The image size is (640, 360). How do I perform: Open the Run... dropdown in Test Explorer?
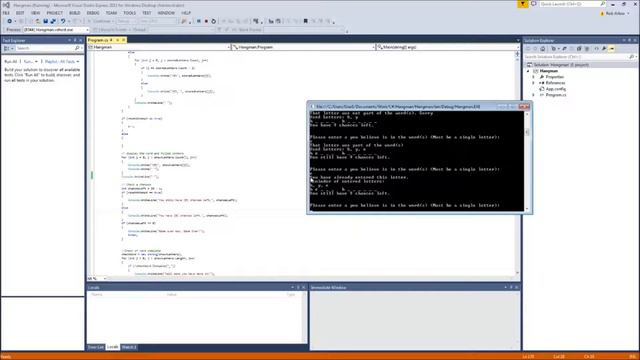pyautogui.click(x=30, y=62)
